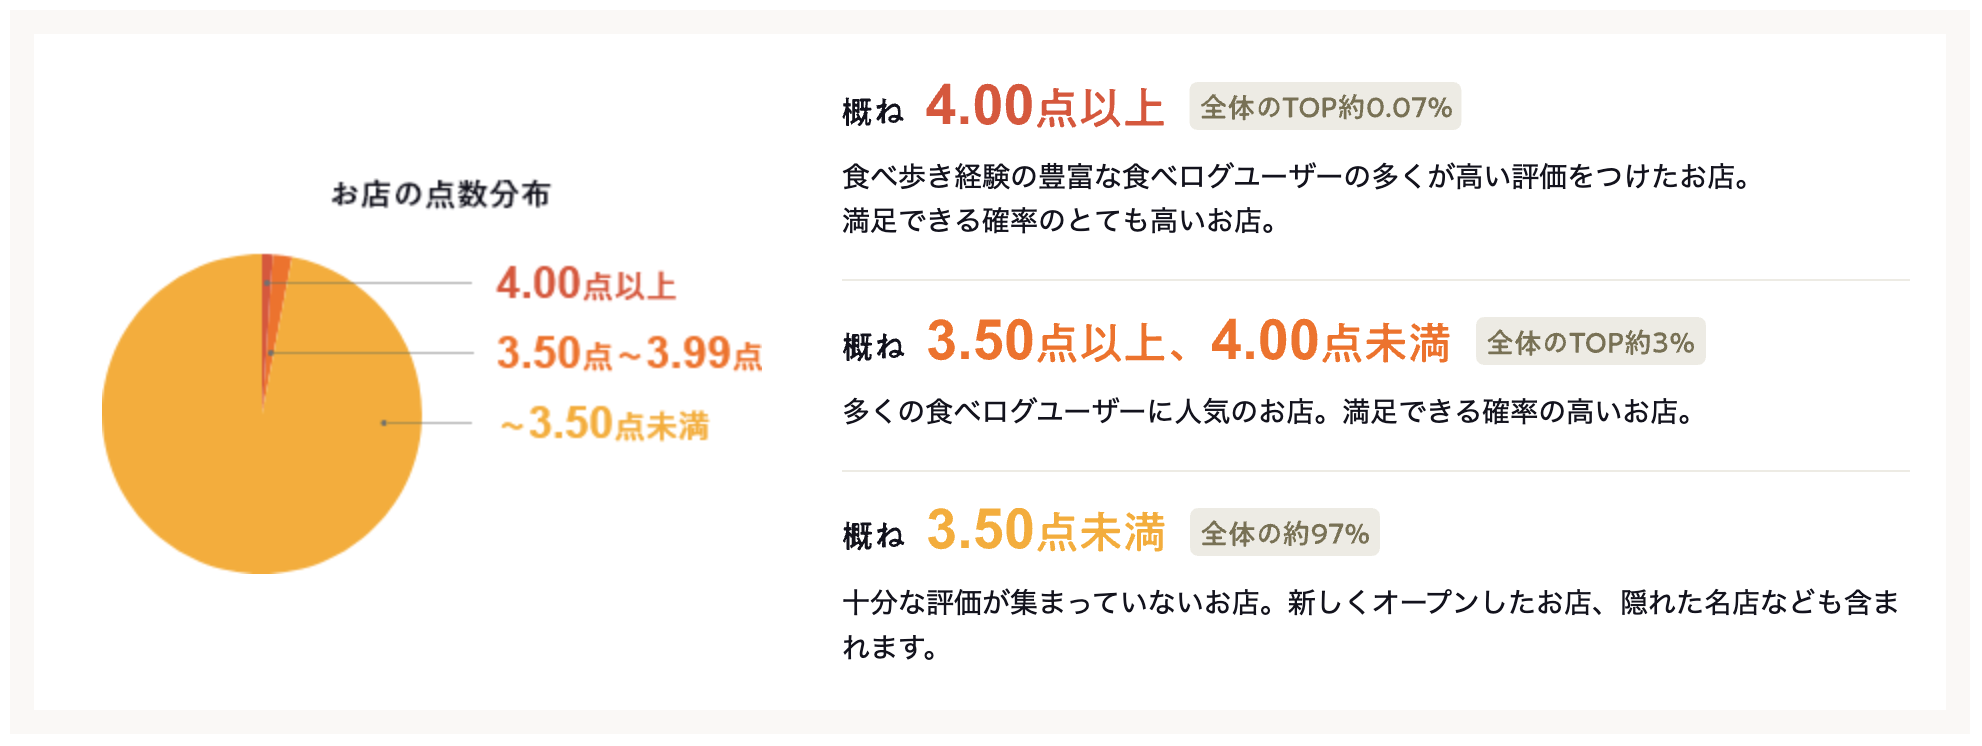Click the 全体のTOP約3% badge
This screenshot has width=1982, height=746.
point(1590,343)
